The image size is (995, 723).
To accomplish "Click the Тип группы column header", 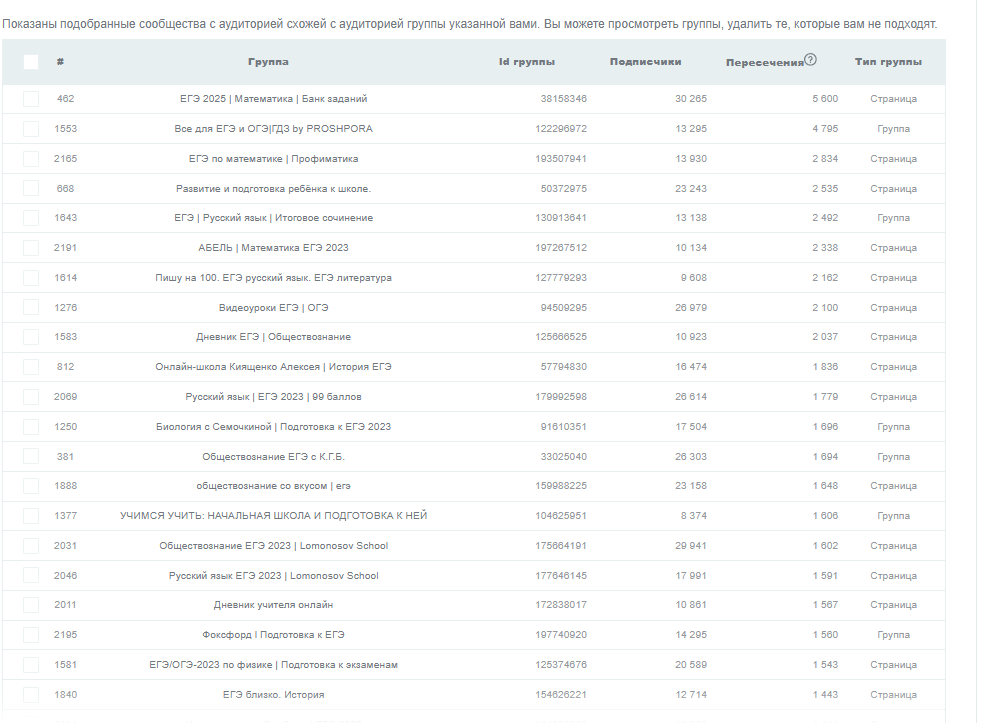I will (888, 62).
